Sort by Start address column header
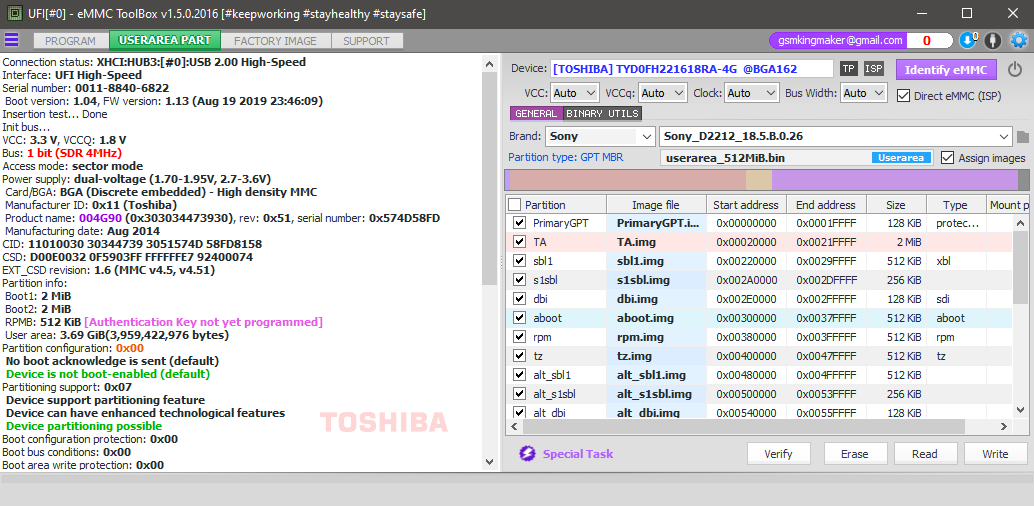Image resolution: width=1034 pixels, height=506 pixels. click(x=745, y=205)
